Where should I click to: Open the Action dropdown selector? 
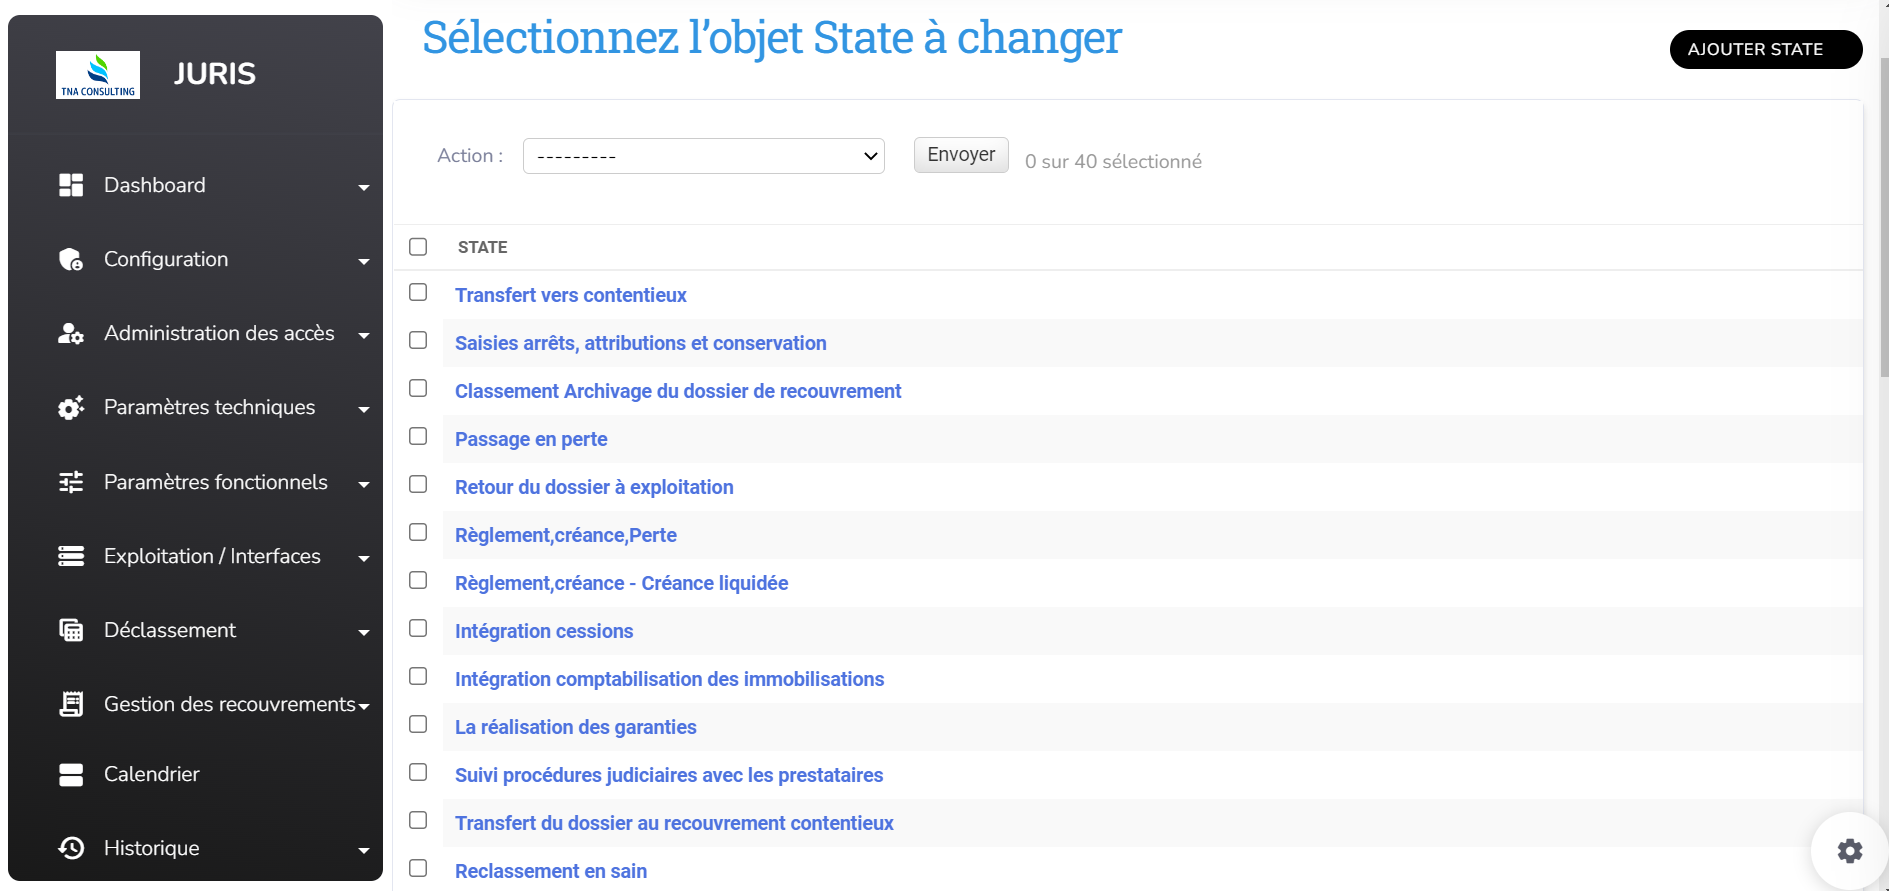tap(703, 156)
